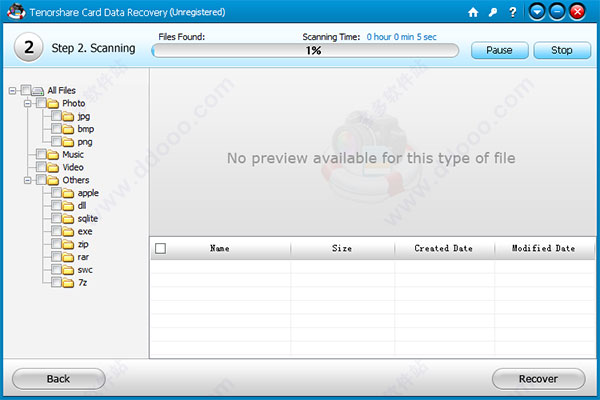Click the '0 hour 0 min 5 sec' time

coord(401,37)
